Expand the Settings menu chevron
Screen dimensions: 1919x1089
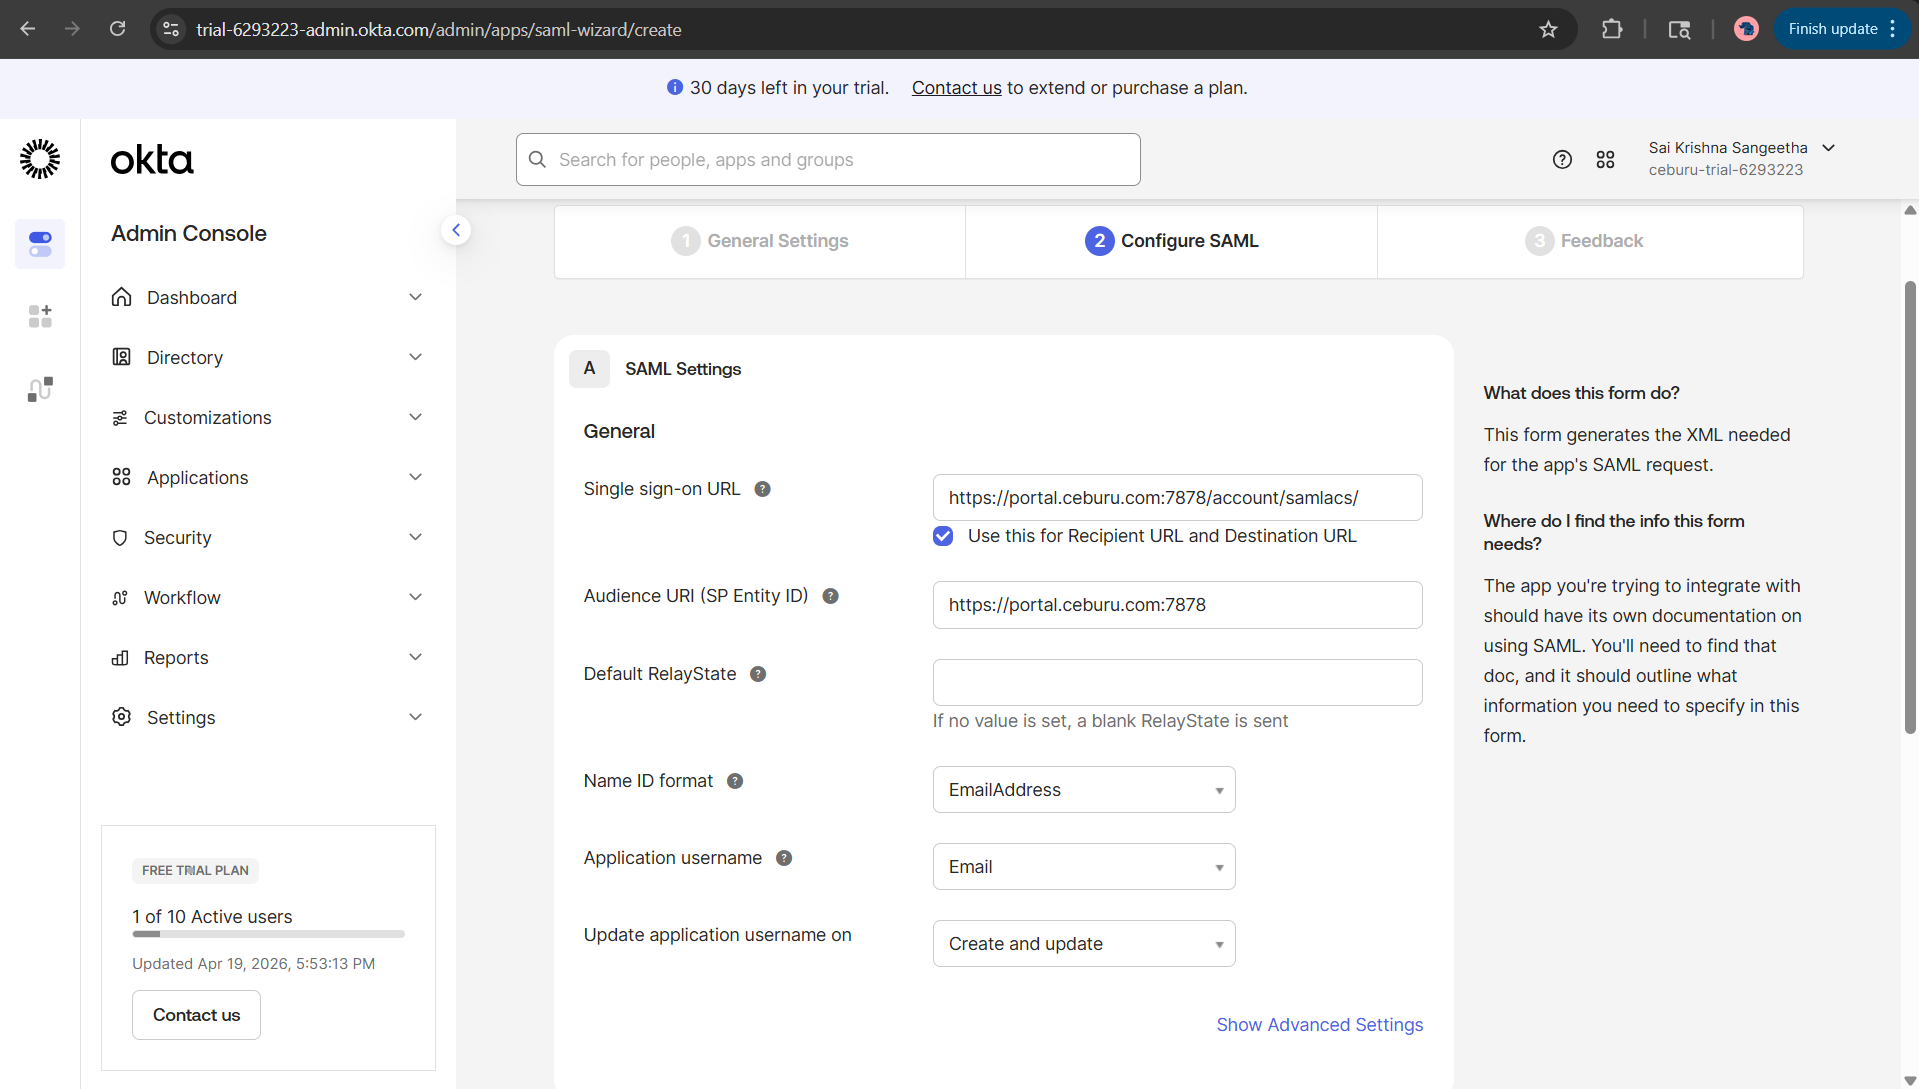click(416, 717)
